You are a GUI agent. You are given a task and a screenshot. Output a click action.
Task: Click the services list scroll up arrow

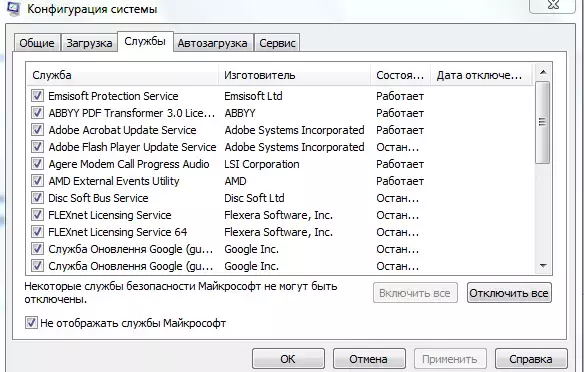(x=543, y=72)
